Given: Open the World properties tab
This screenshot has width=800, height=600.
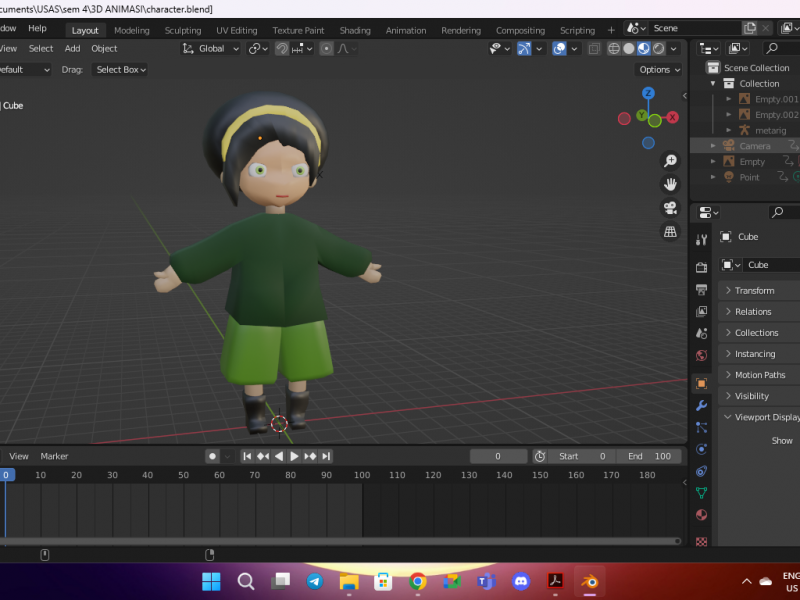Looking at the screenshot, I should click(701, 355).
